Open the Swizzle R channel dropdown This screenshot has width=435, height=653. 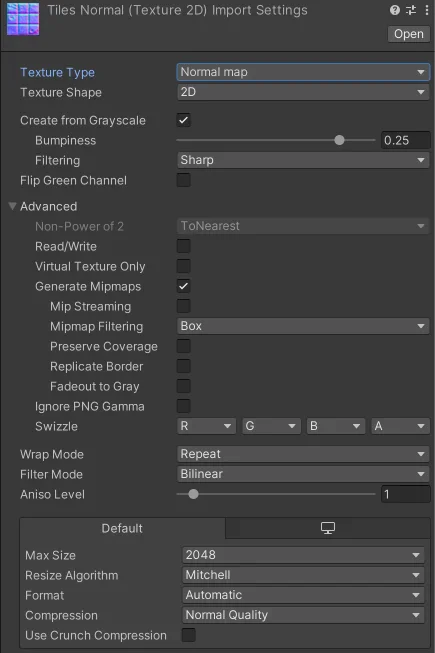(206, 426)
